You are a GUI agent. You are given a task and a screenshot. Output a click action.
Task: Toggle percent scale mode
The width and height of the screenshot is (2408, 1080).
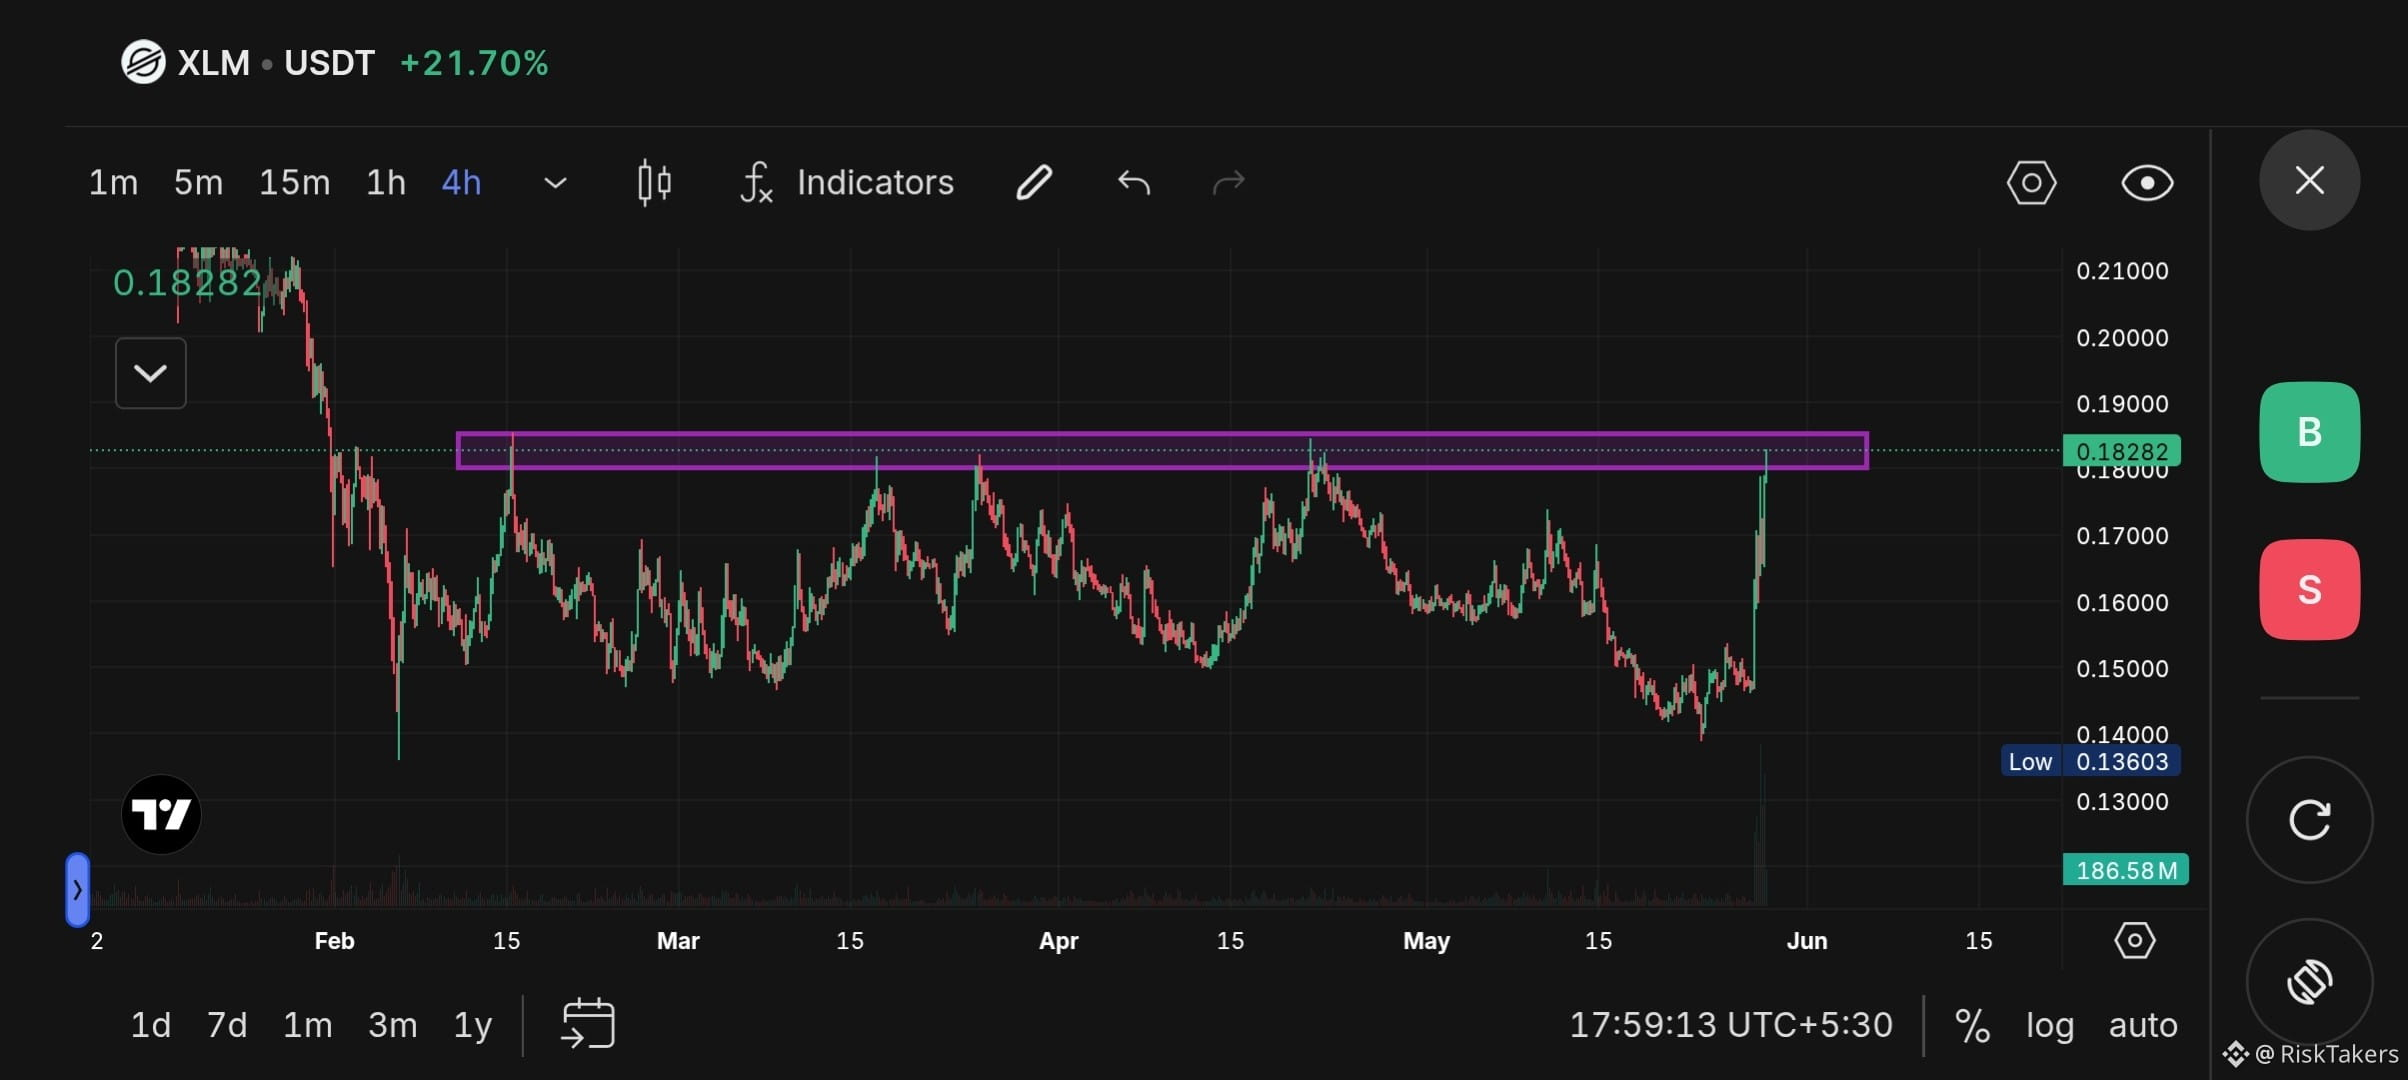[1972, 1026]
